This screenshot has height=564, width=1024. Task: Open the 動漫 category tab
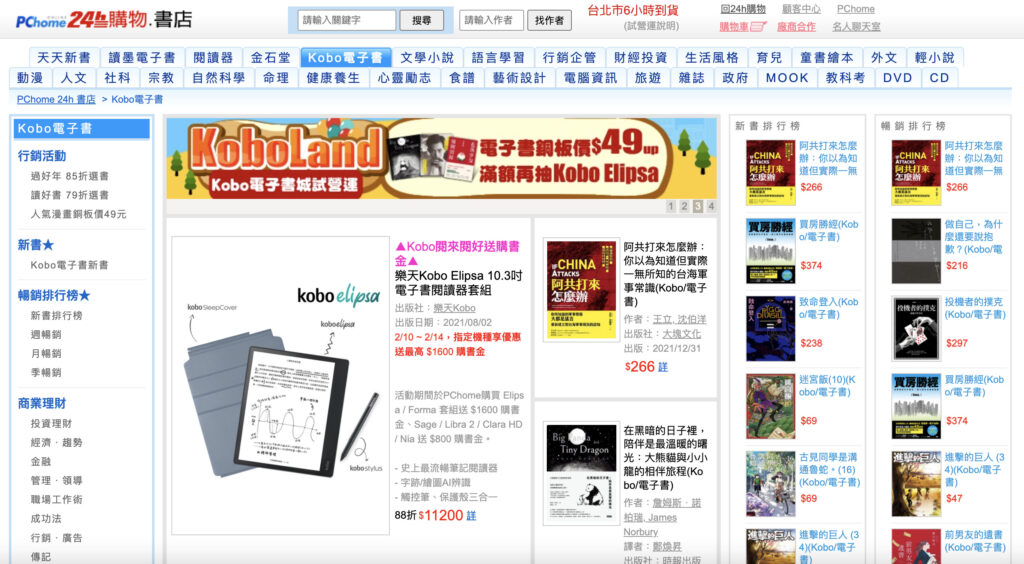coord(30,78)
